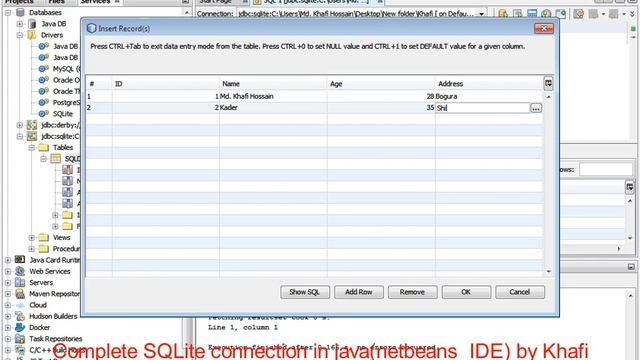The width and height of the screenshot is (640, 360).
Task: Click the Show SQL button
Action: tap(304, 292)
